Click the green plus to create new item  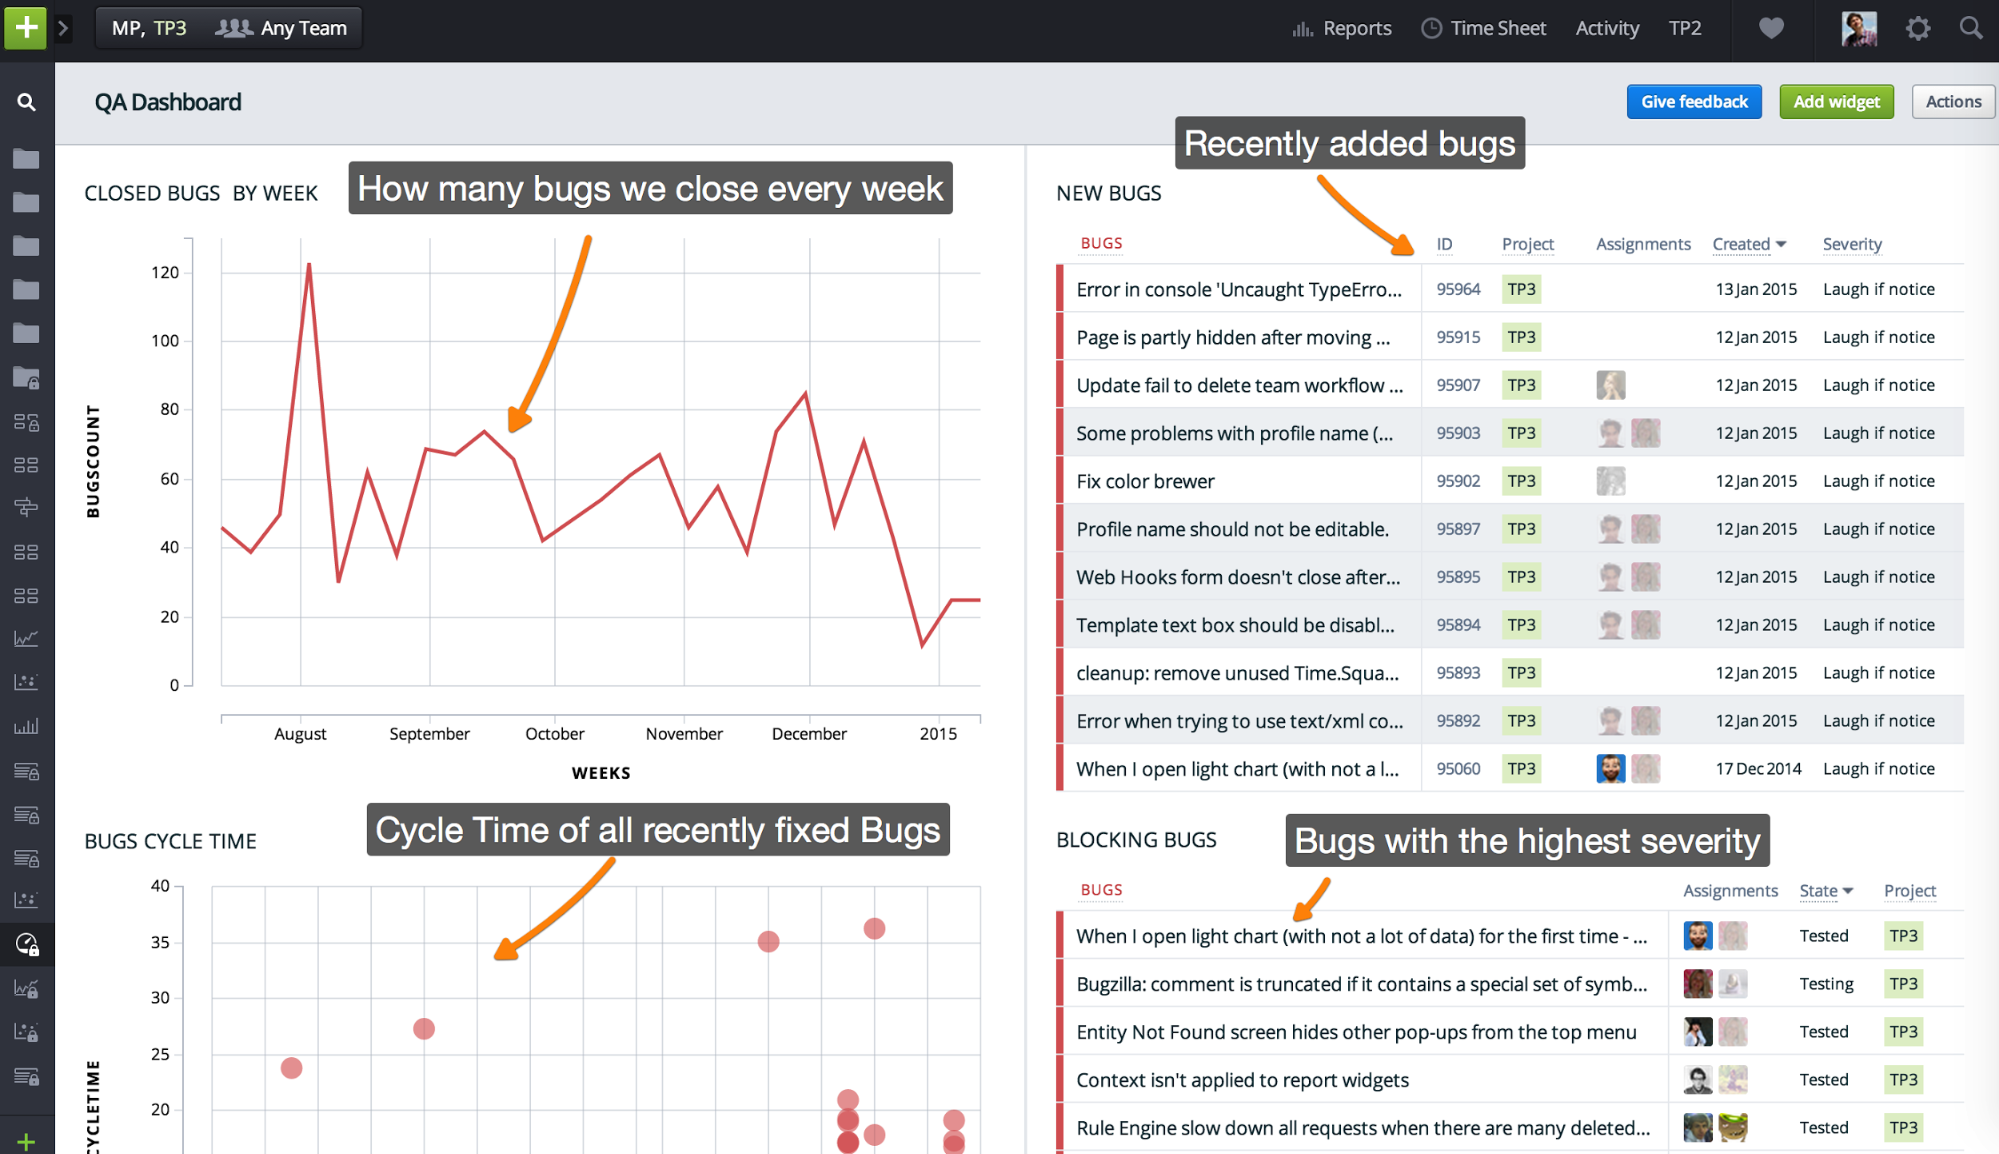tap(25, 28)
